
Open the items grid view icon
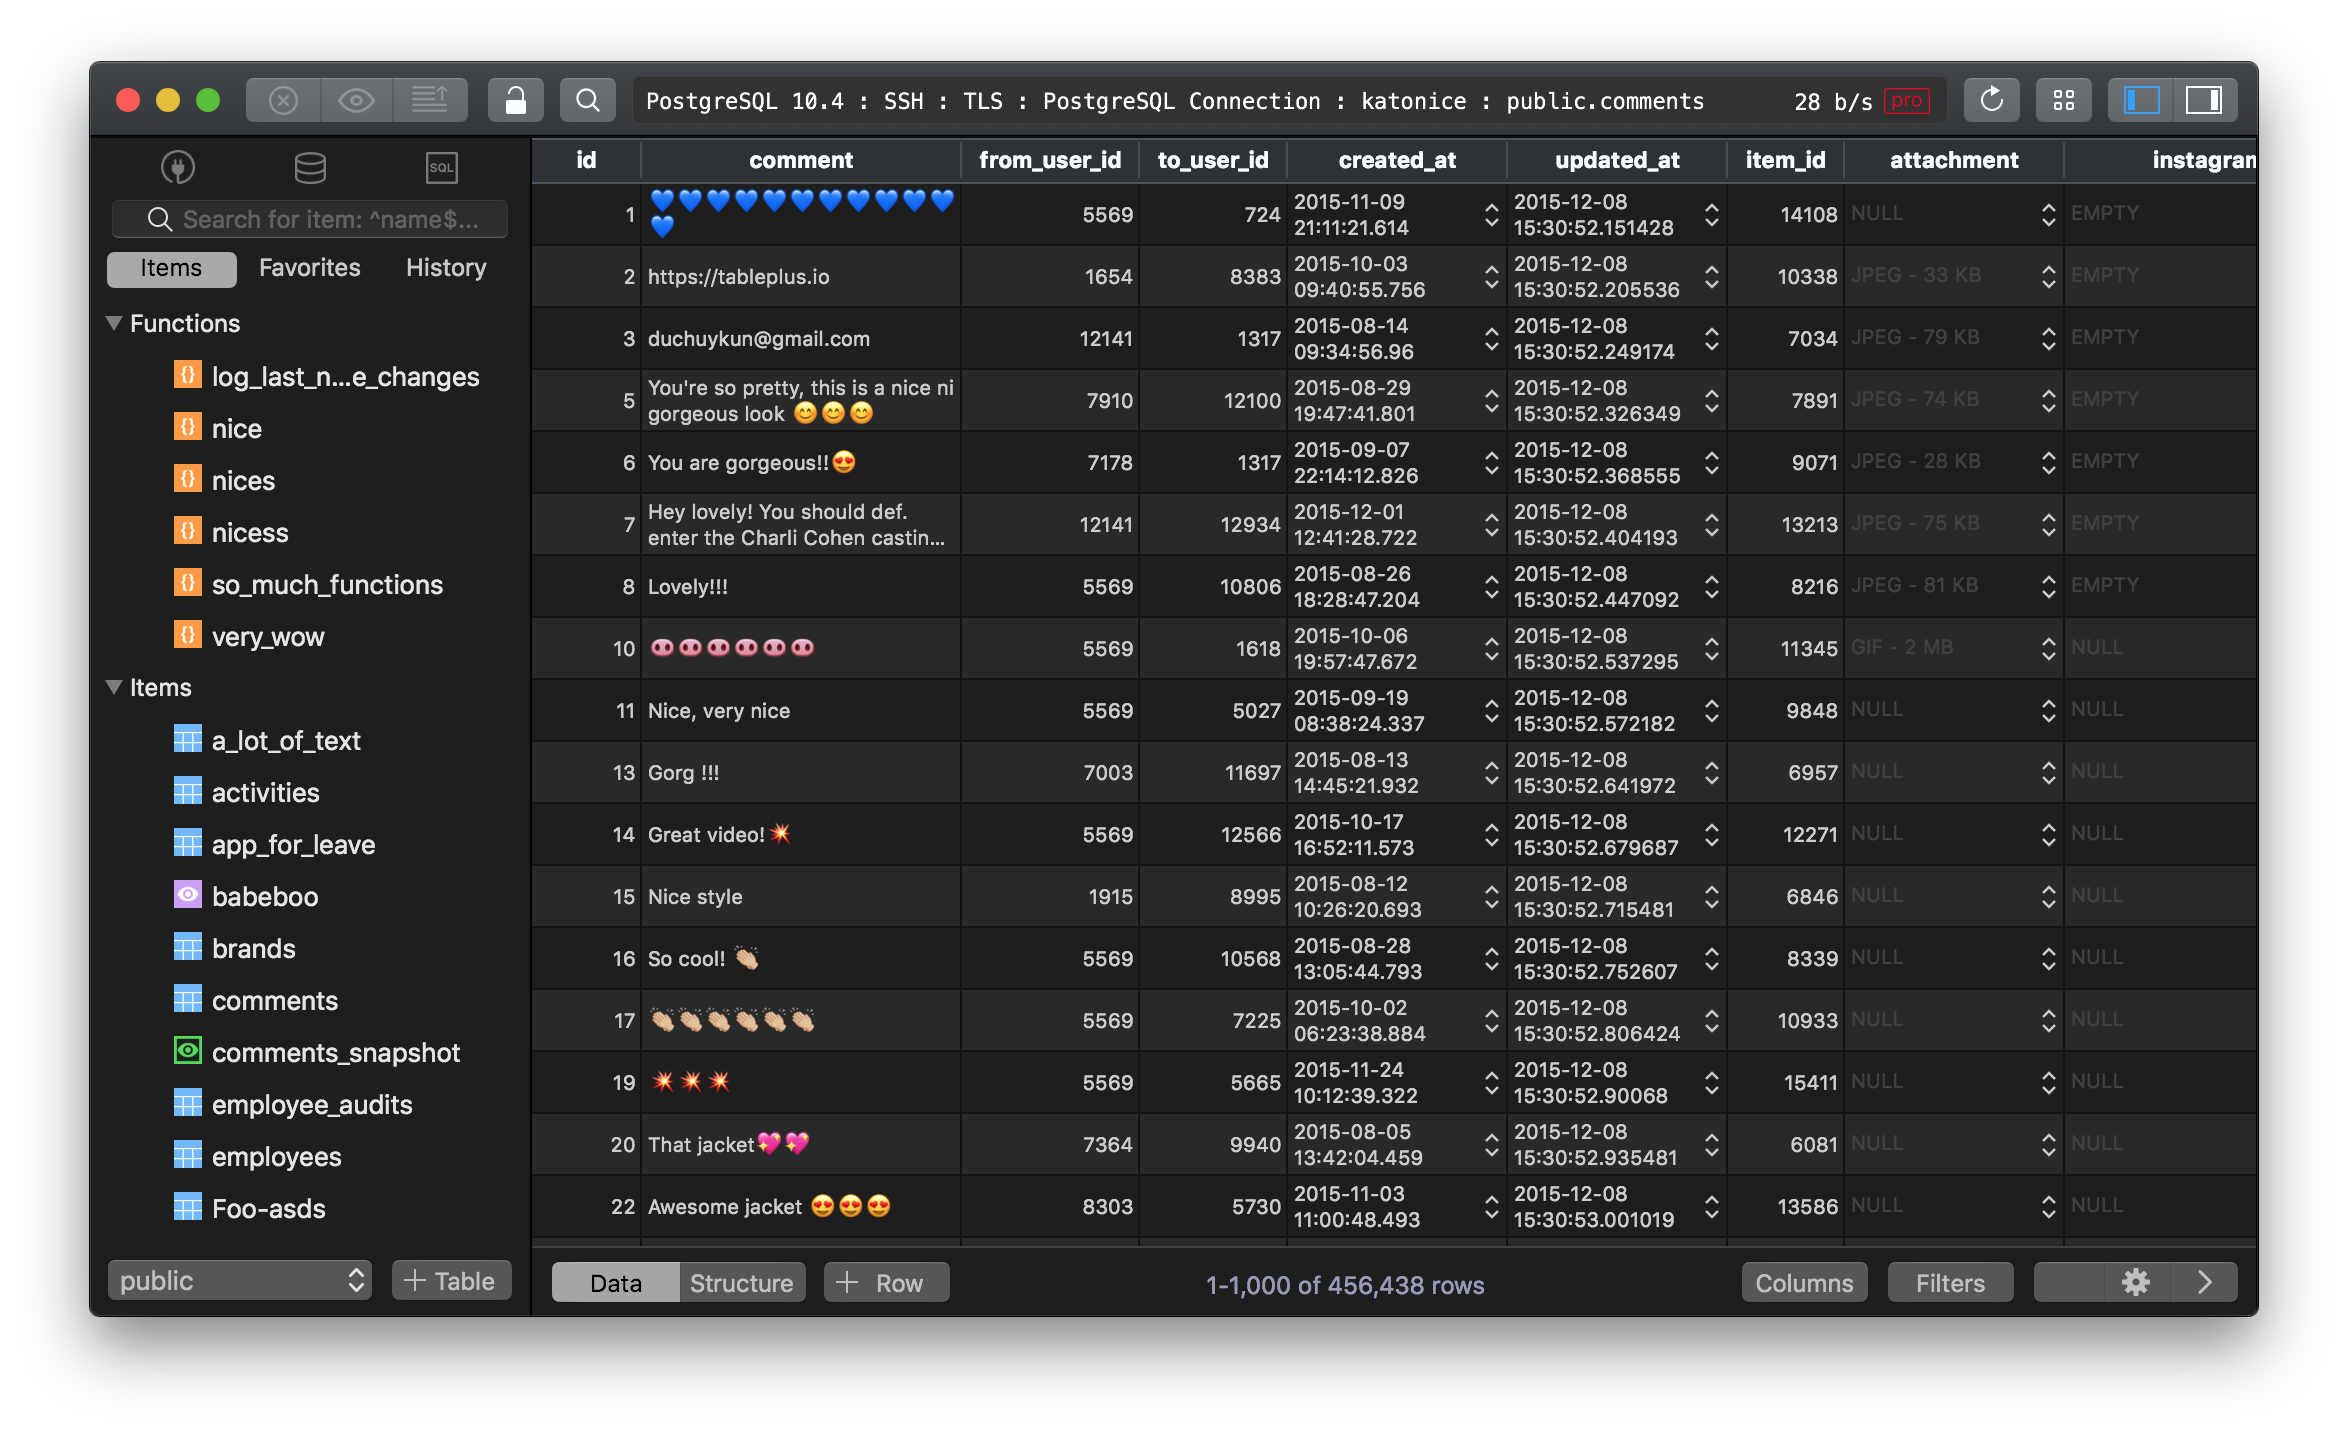2064,99
